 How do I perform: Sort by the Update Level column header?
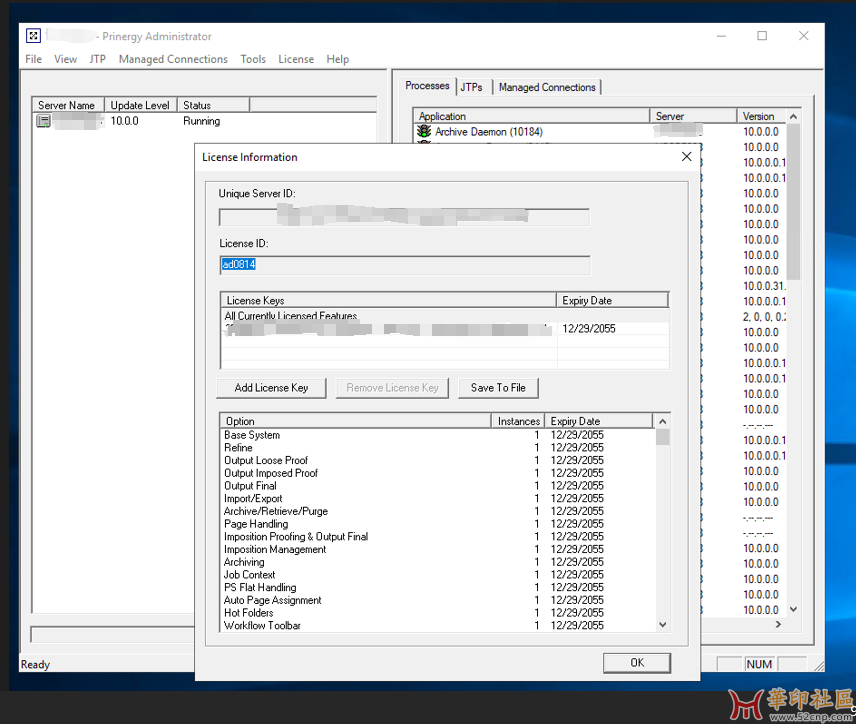140,105
